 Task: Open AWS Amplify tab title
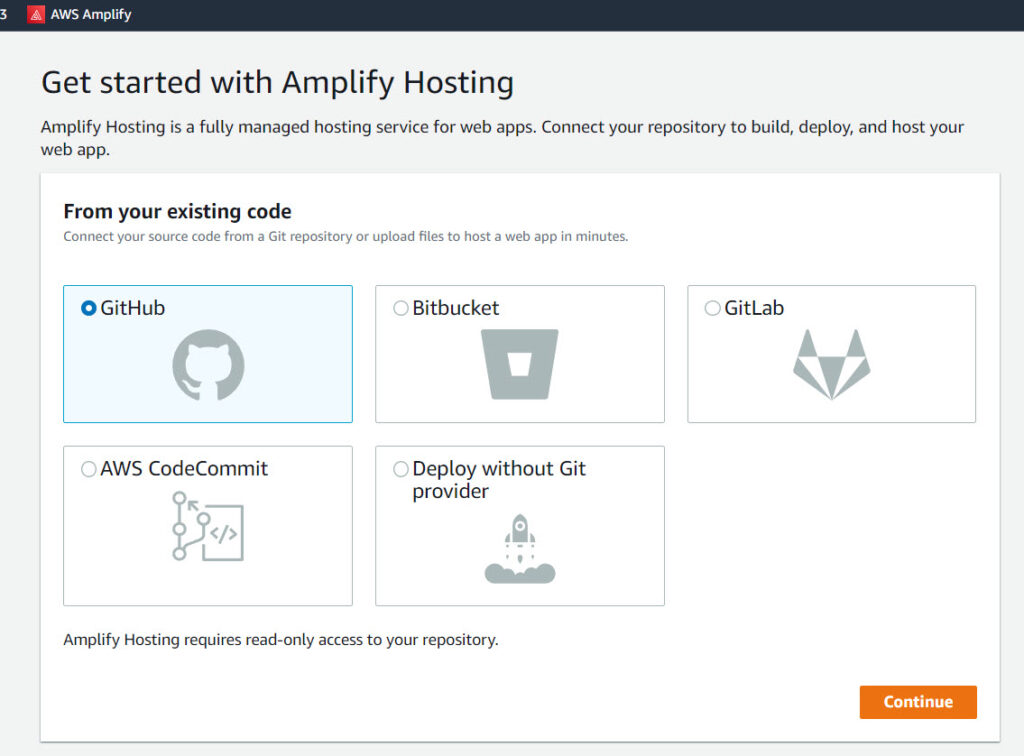pos(91,14)
